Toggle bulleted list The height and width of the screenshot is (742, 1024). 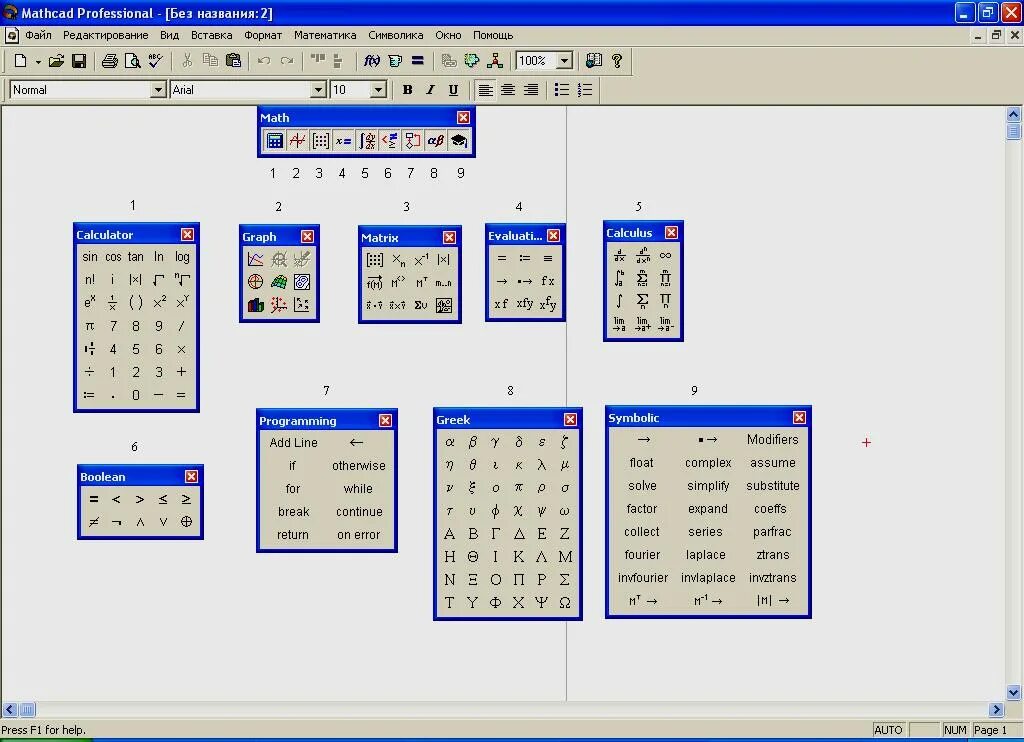[x=562, y=89]
